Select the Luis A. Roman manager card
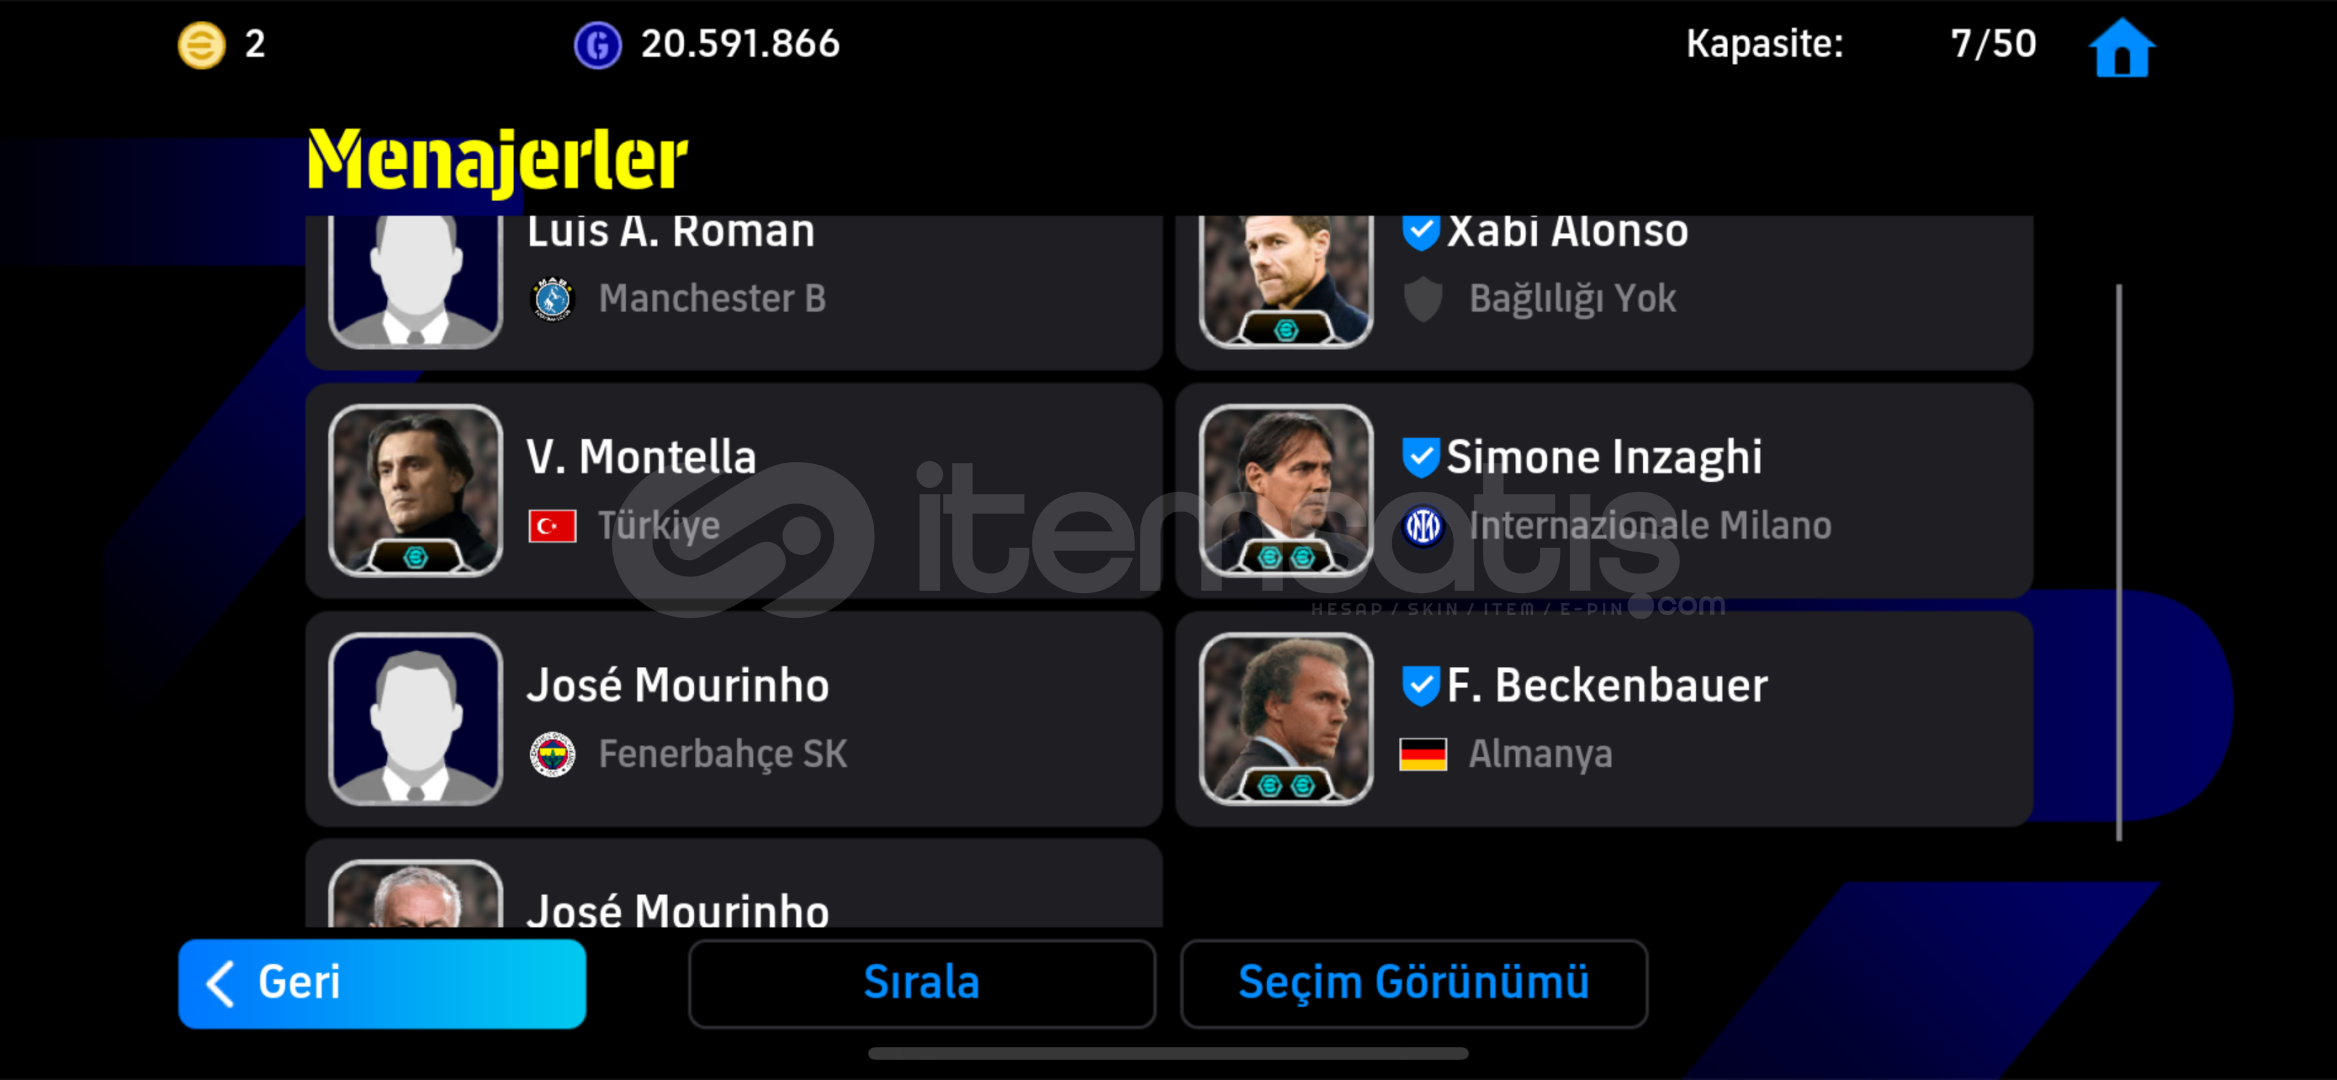This screenshot has height=1080, width=2337. click(x=734, y=291)
